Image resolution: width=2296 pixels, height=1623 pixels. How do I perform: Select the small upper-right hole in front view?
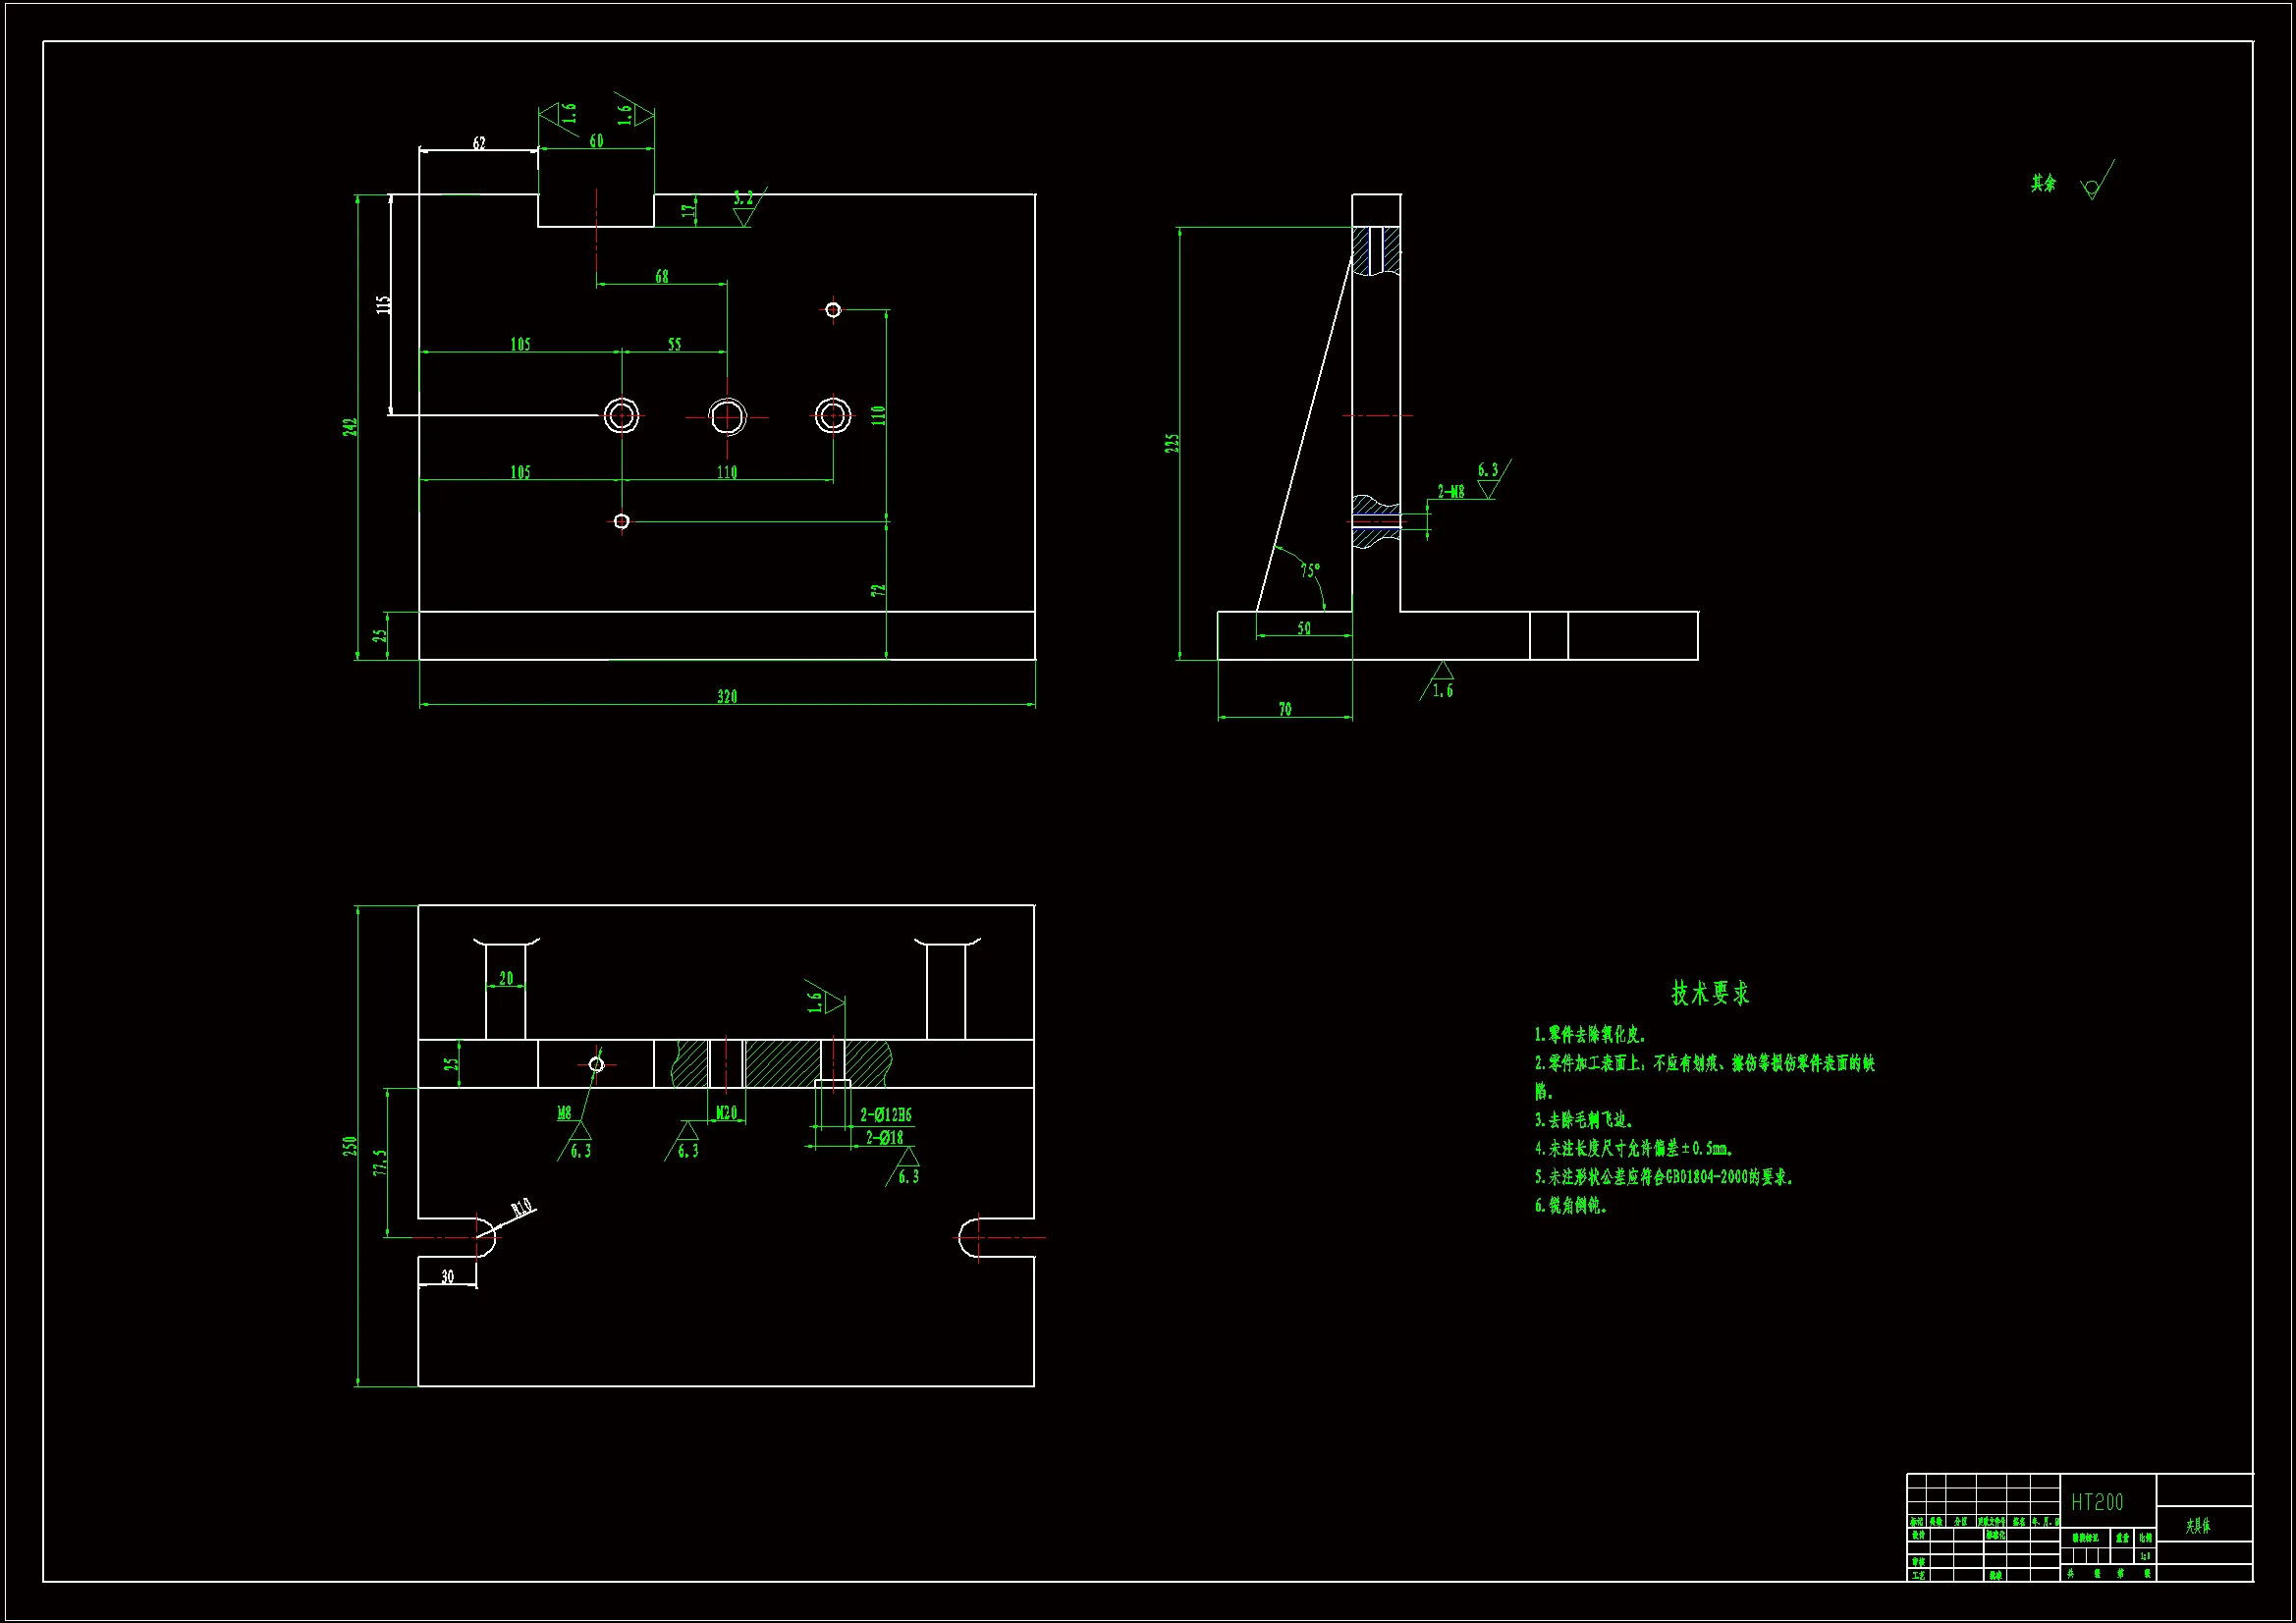point(833,310)
